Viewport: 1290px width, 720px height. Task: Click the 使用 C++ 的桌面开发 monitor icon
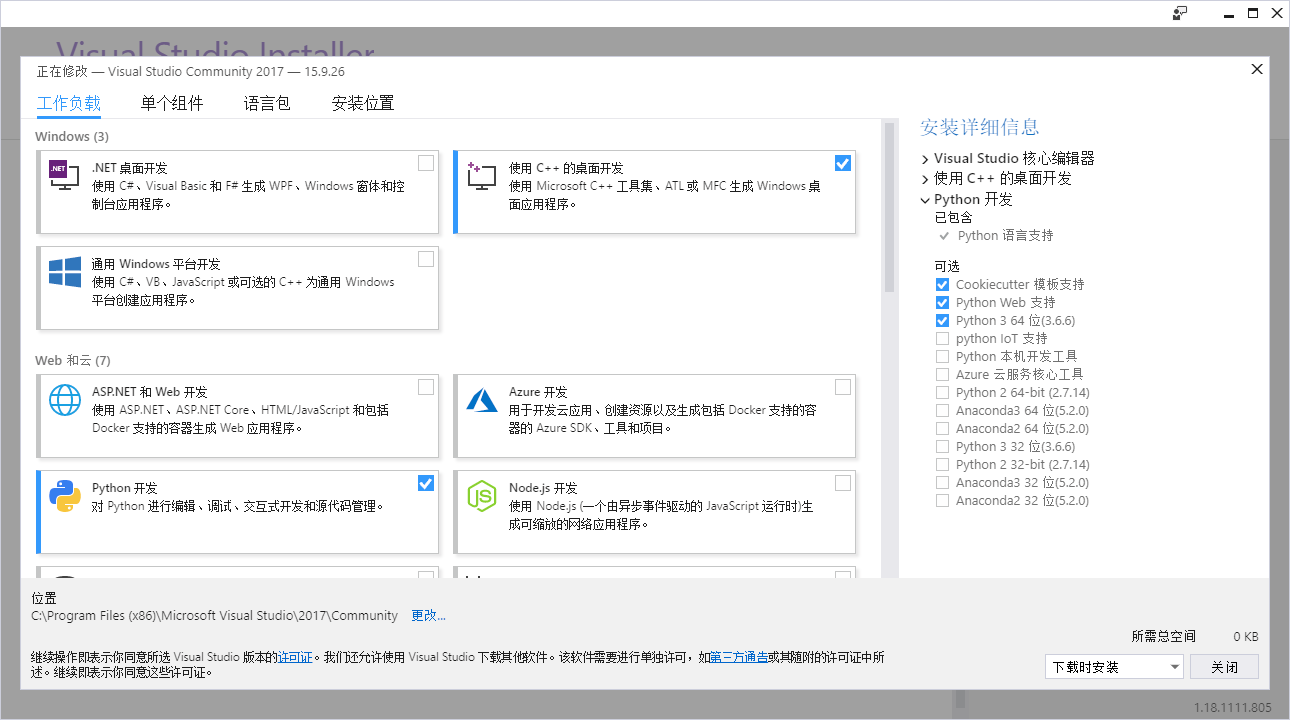(481, 174)
